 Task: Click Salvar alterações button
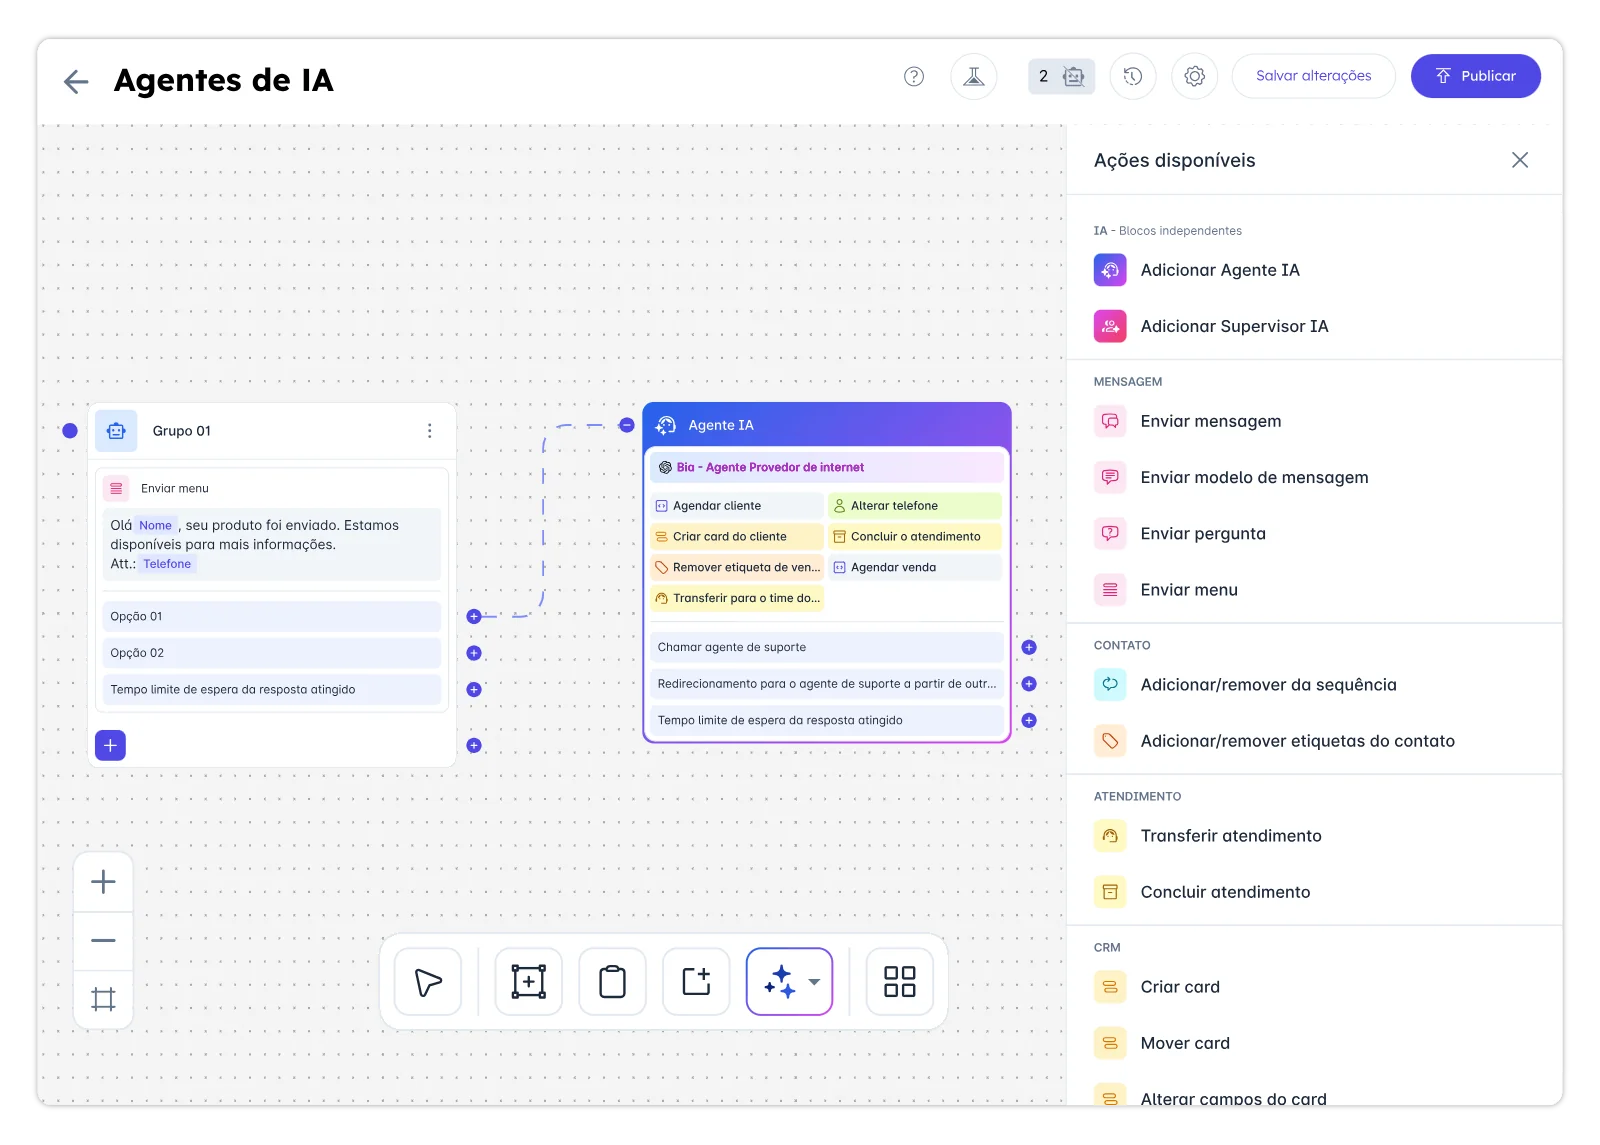(x=1314, y=76)
